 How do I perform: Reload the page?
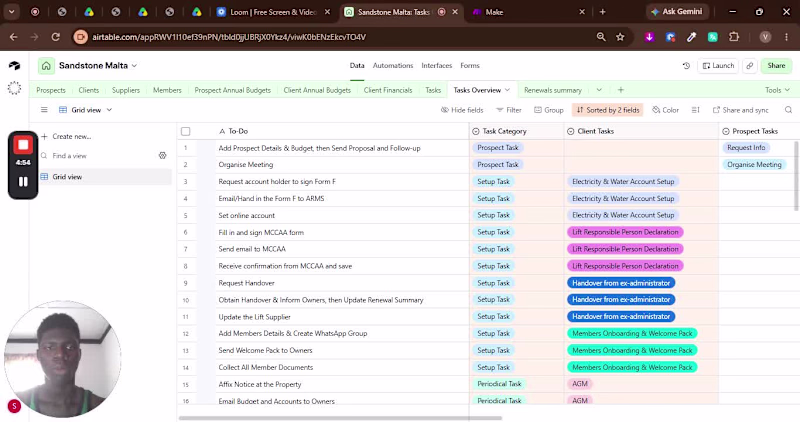(56, 37)
